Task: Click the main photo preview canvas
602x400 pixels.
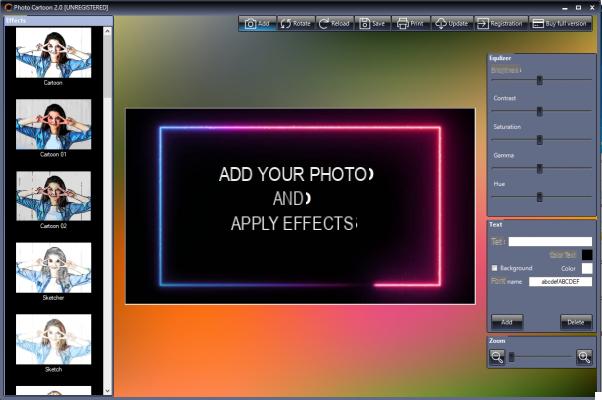Action: (x=300, y=207)
